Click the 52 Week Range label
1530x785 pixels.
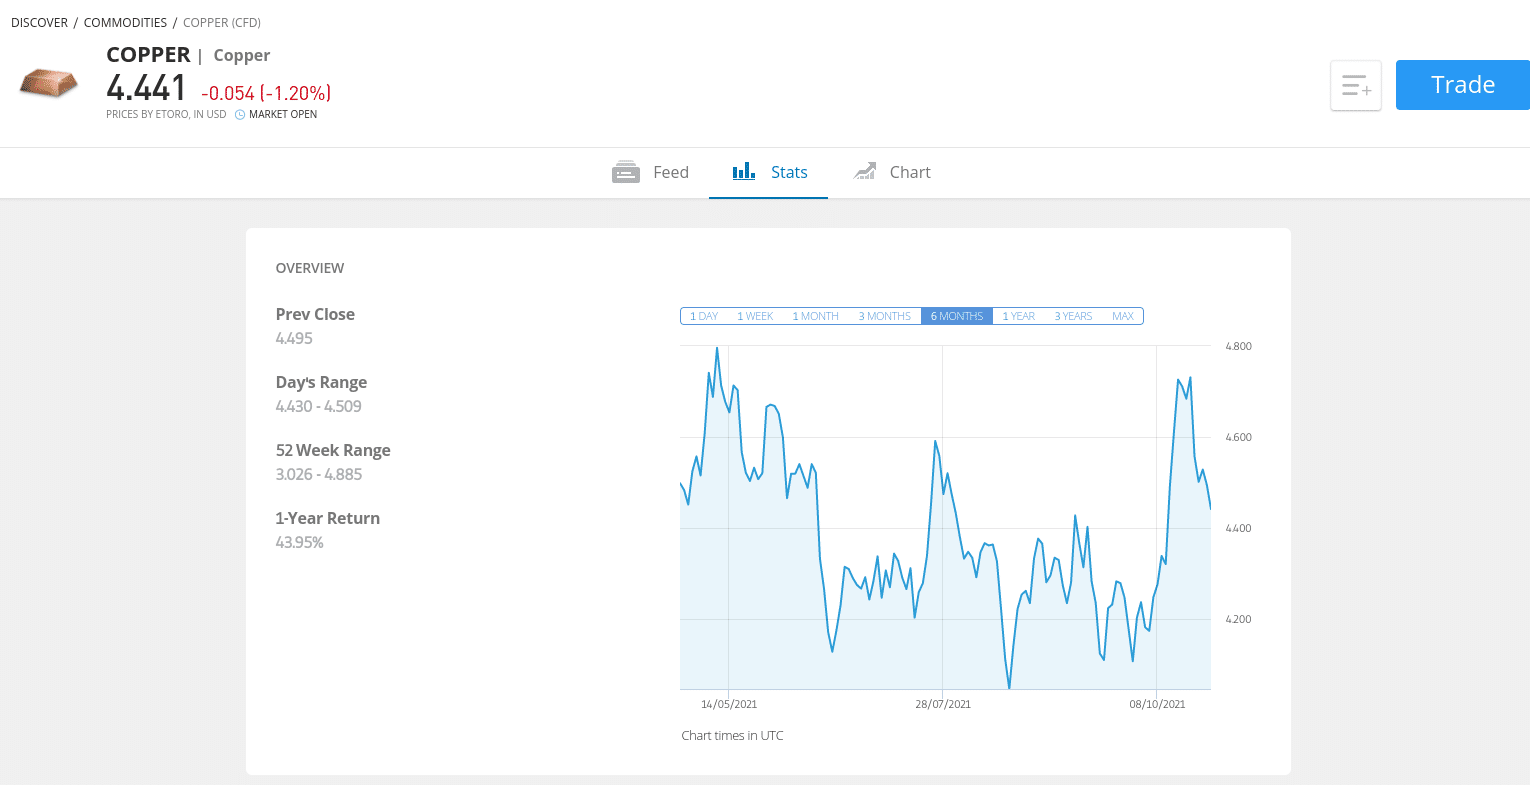tap(333, 450)
